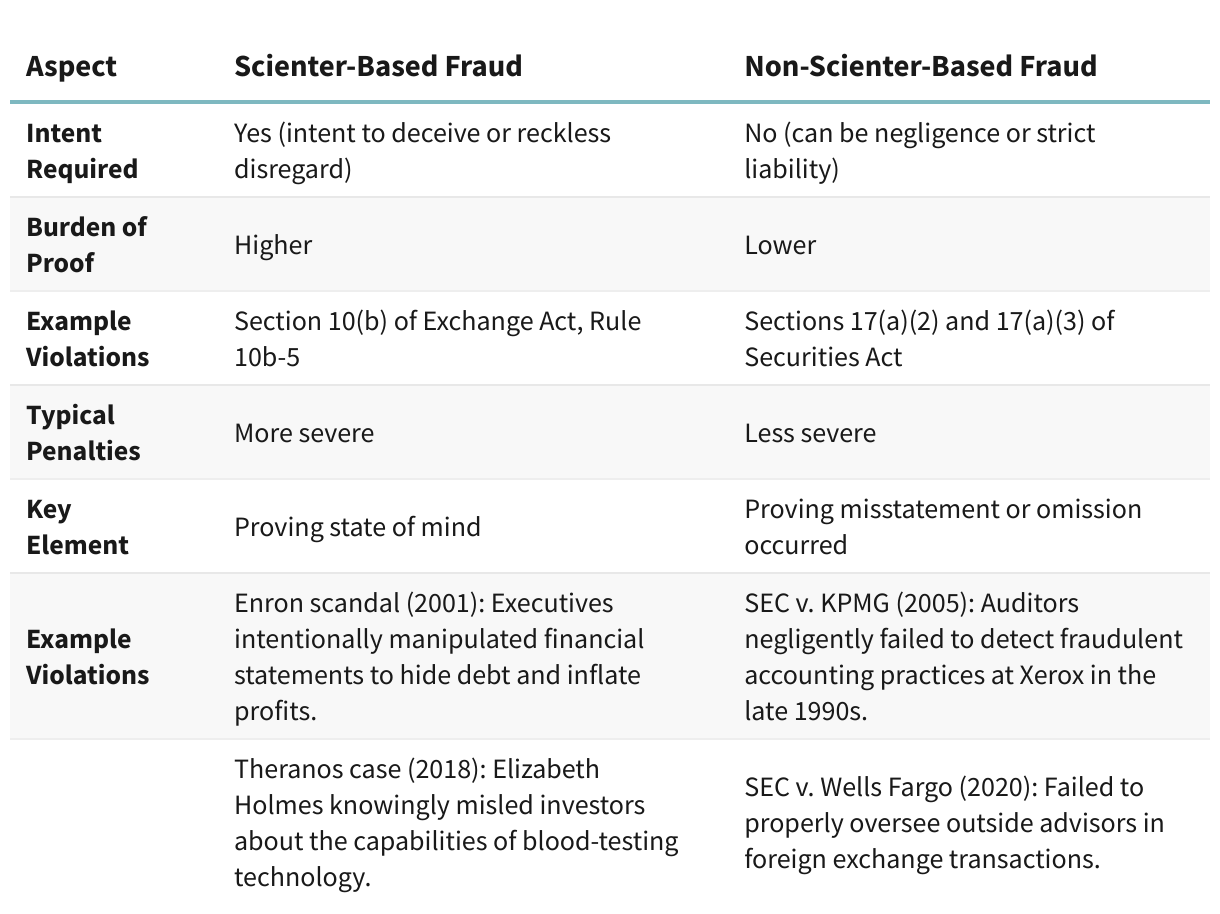Click the "Burden of Proof" row label

click(x=86, y=245)
